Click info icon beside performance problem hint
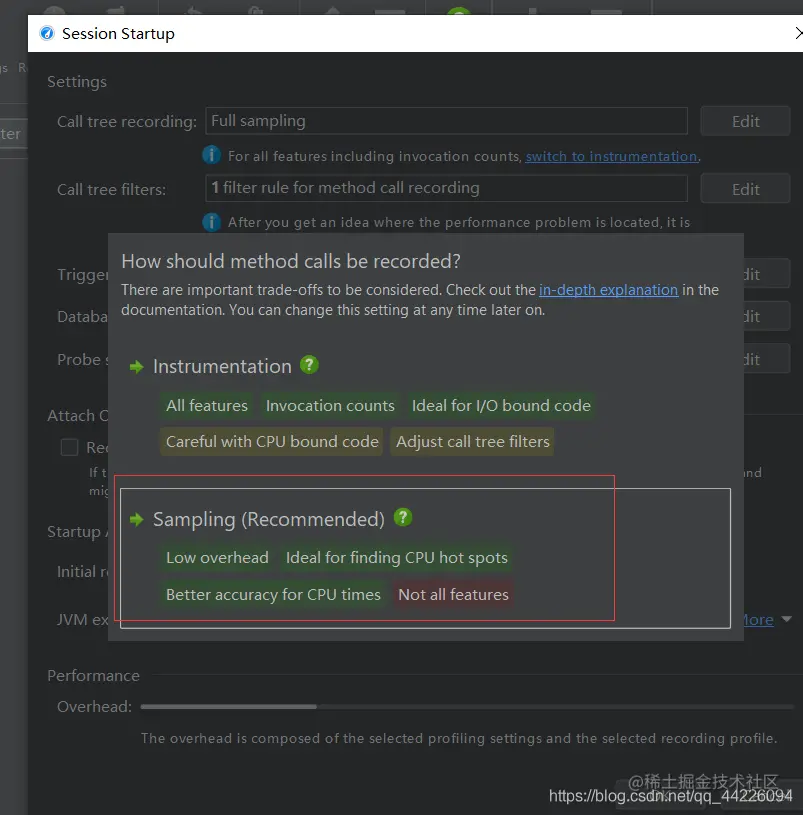This screenshot has height=815, width=803. pos(211,222)
